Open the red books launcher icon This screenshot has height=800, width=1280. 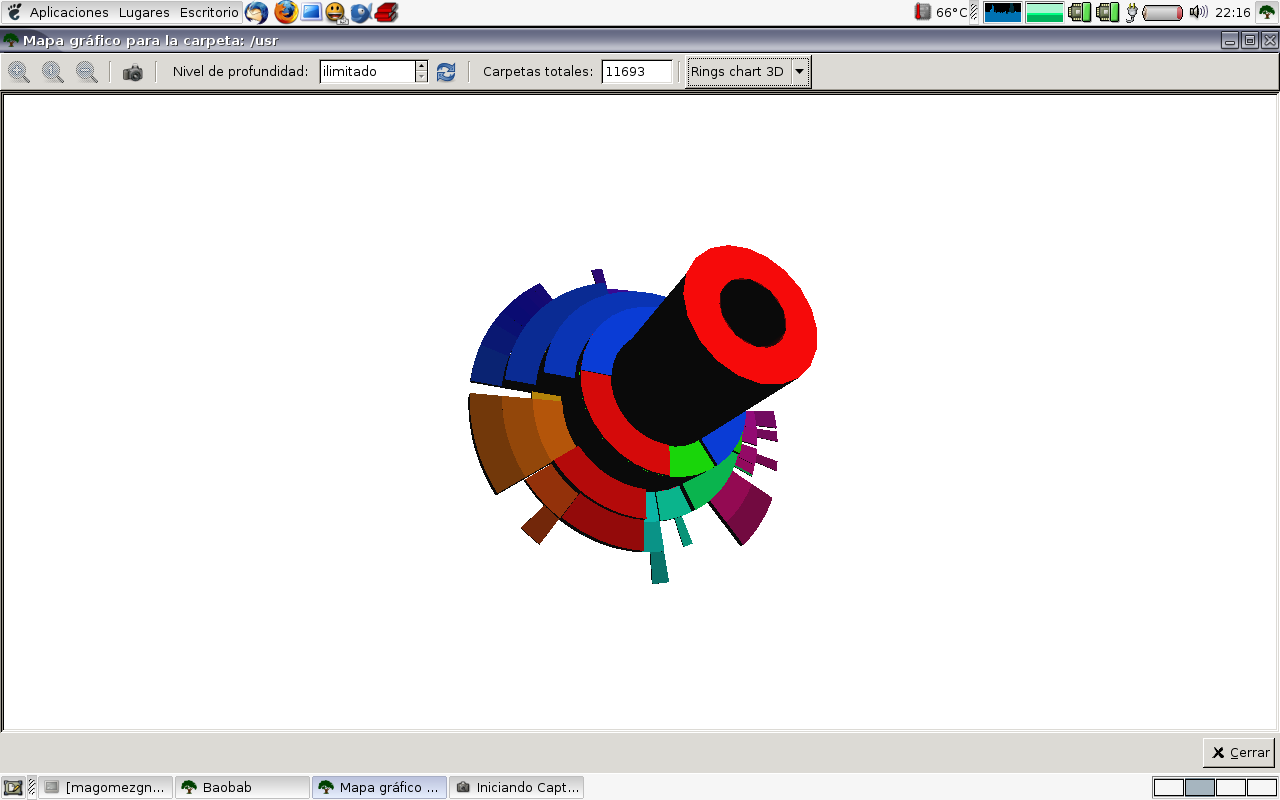coord(387,12)
